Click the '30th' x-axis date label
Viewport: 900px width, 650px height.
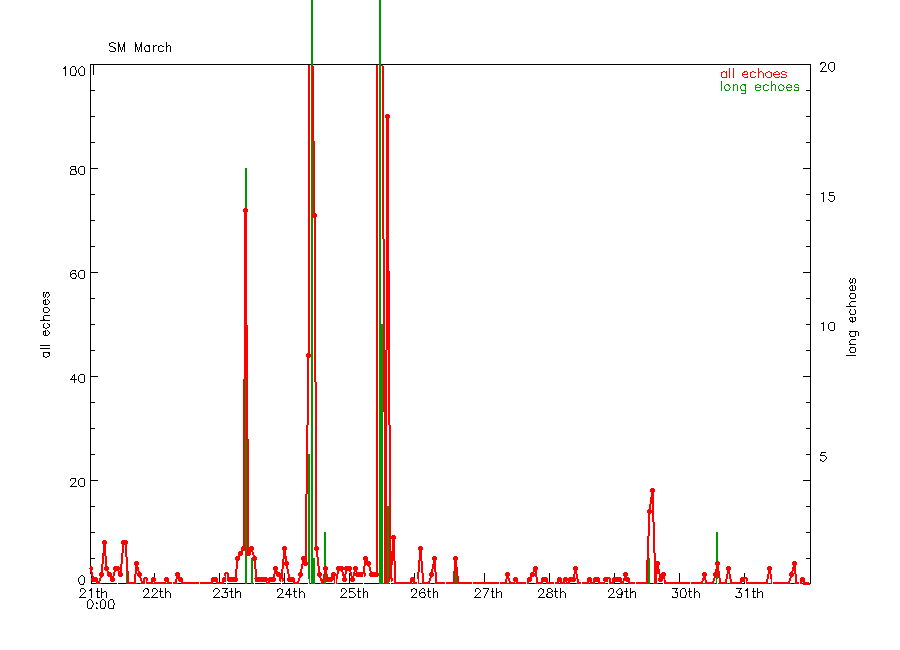(x=685, y=593)
